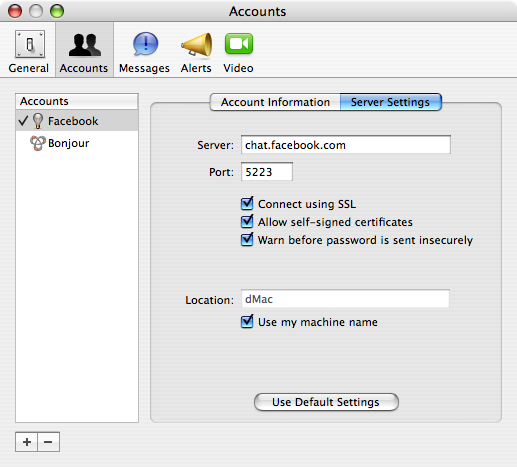Uncheck Connect using SSL
The width and height of the screenshot is (517, 467).
coord(247,203)
